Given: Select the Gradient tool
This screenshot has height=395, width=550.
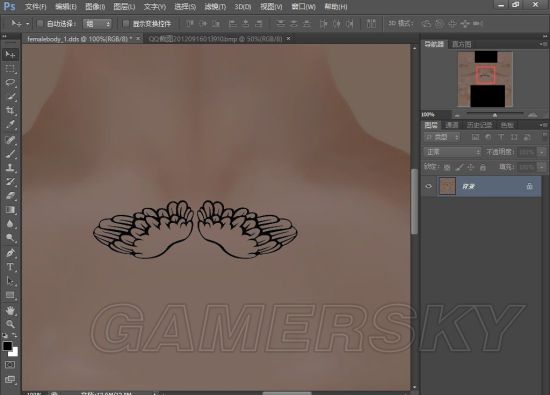Looking at the screenshot, I should (10, 210).
